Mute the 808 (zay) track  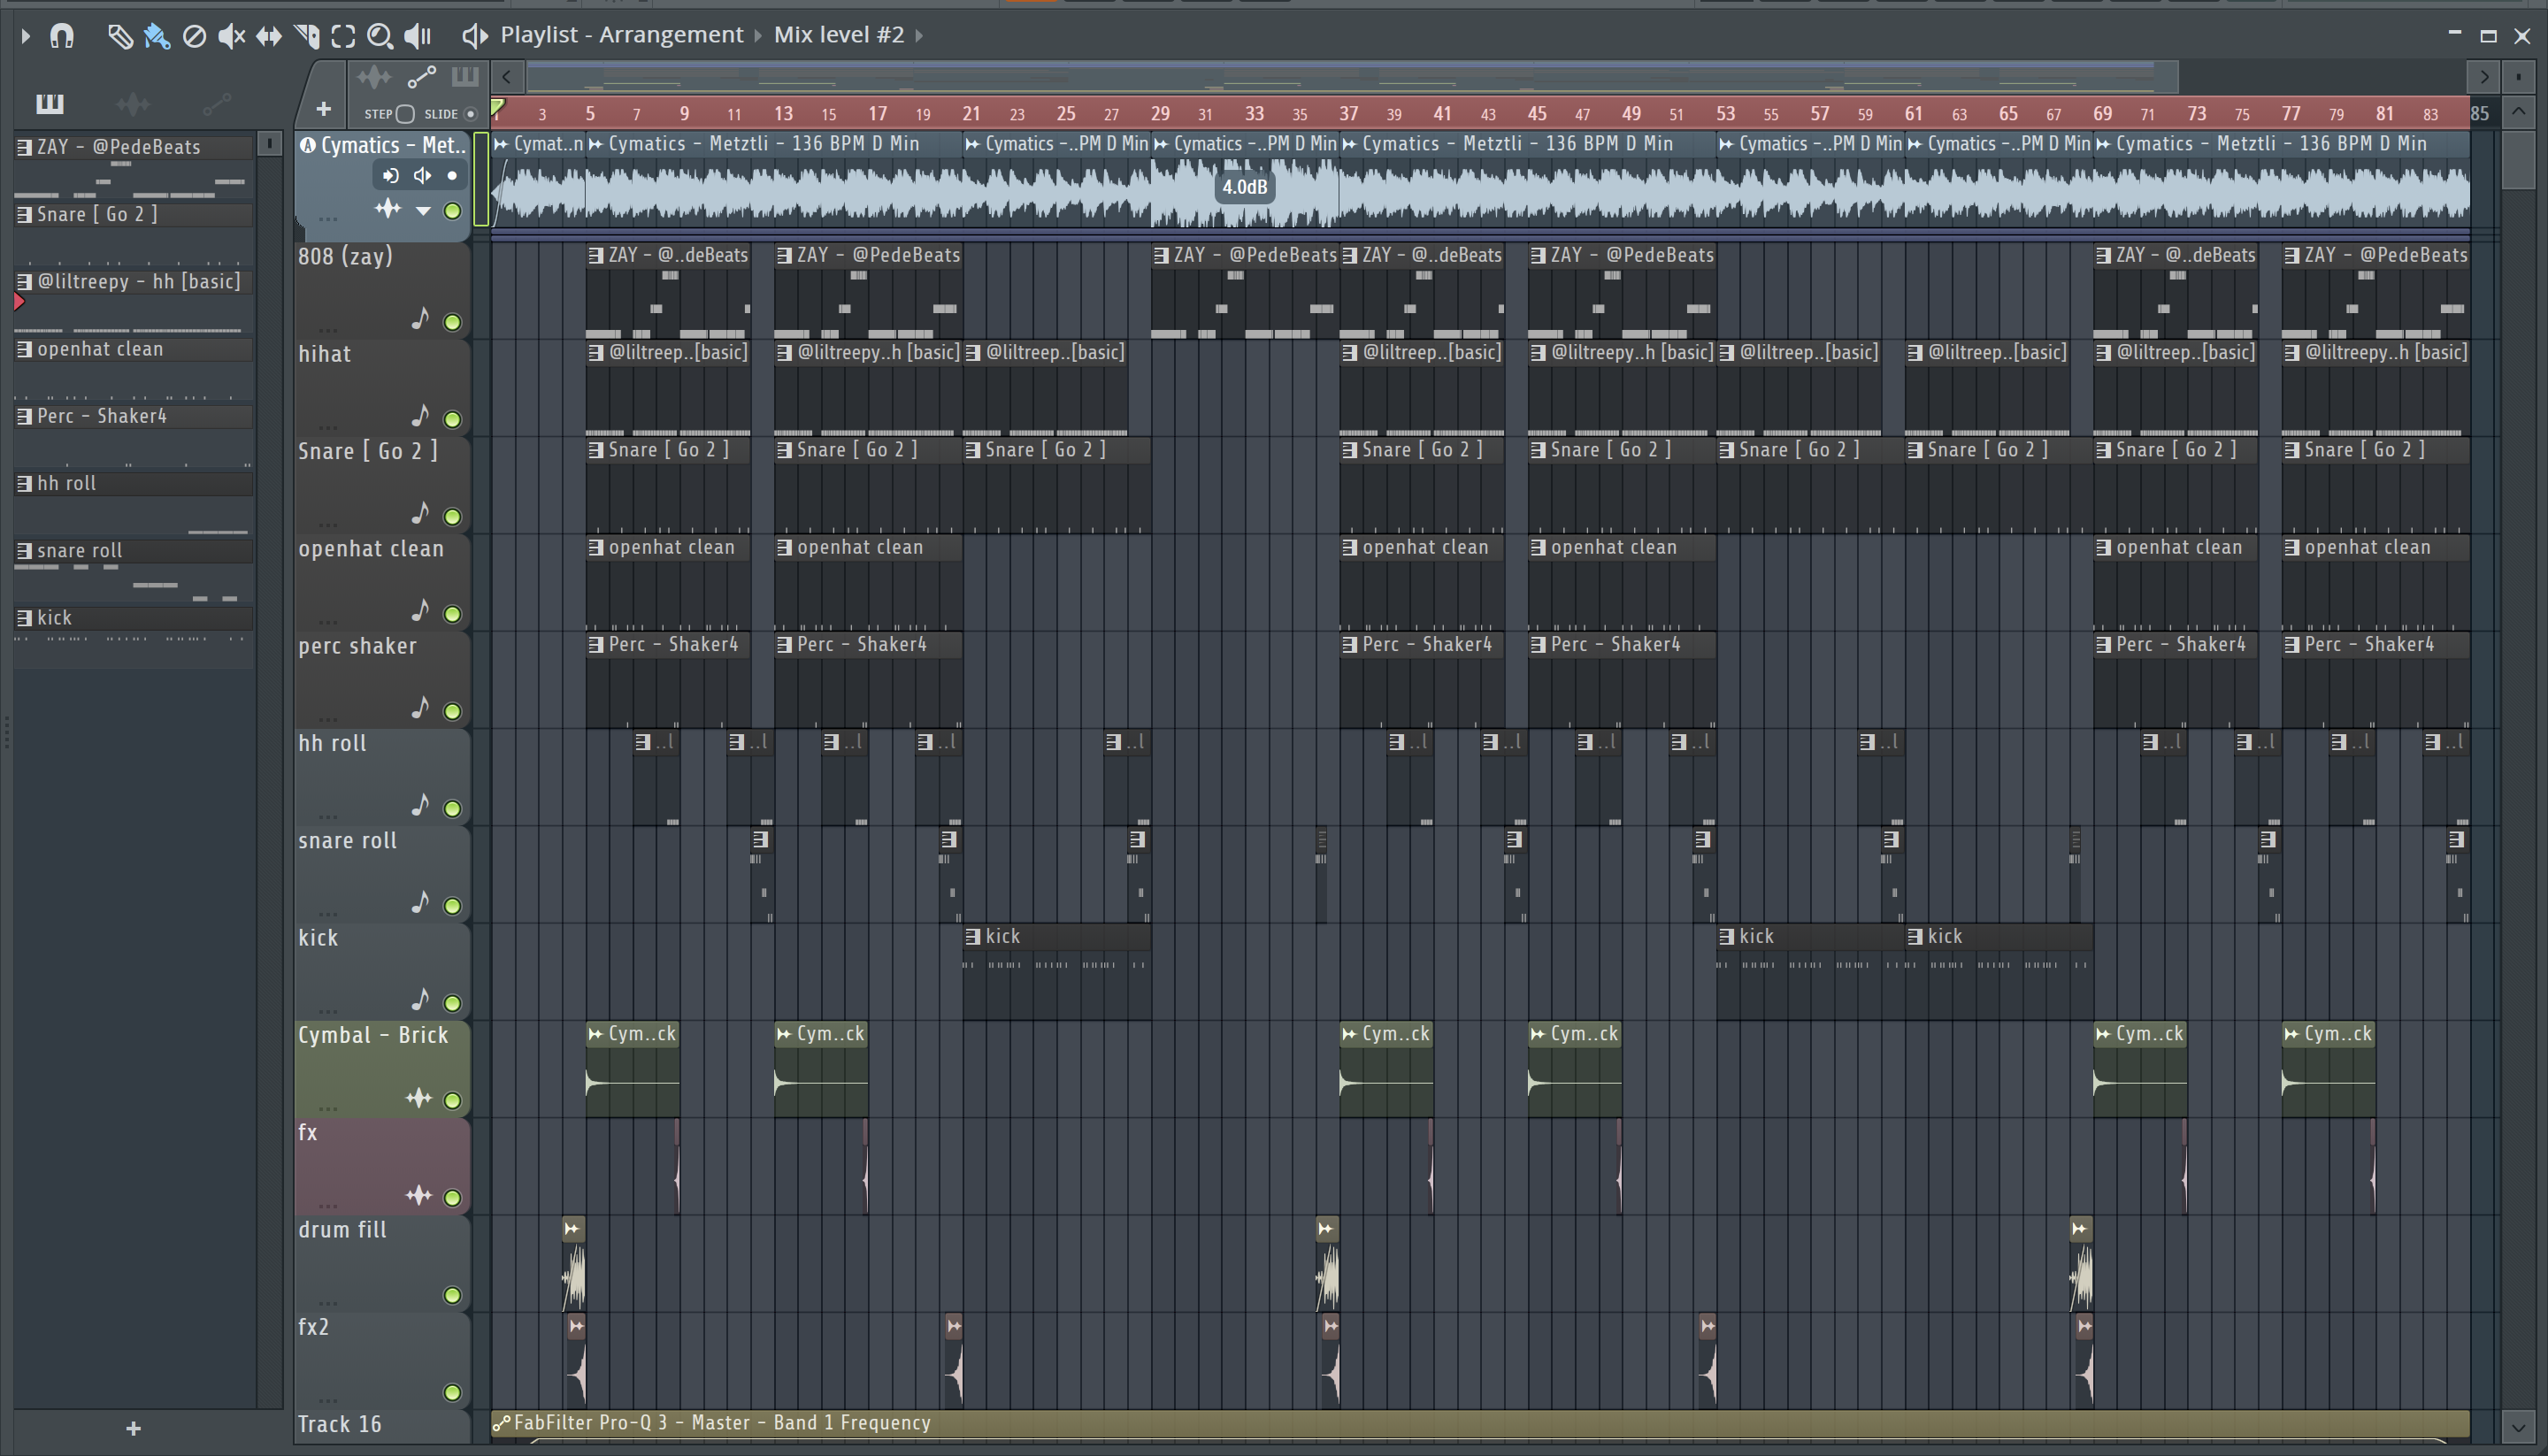point(452,322)
